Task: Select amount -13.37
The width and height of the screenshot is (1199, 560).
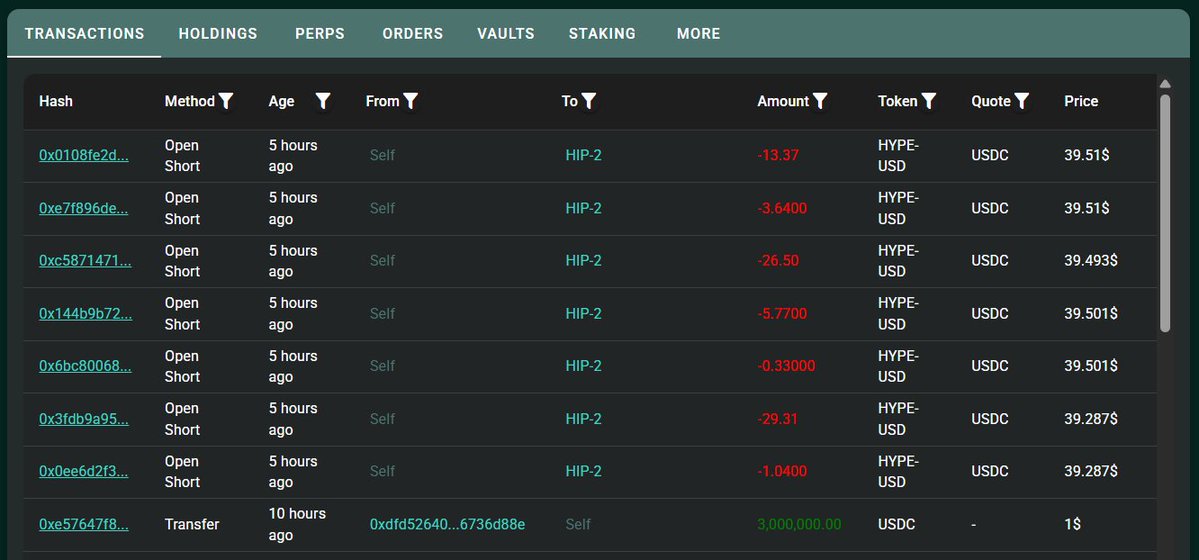Action: 778,155
